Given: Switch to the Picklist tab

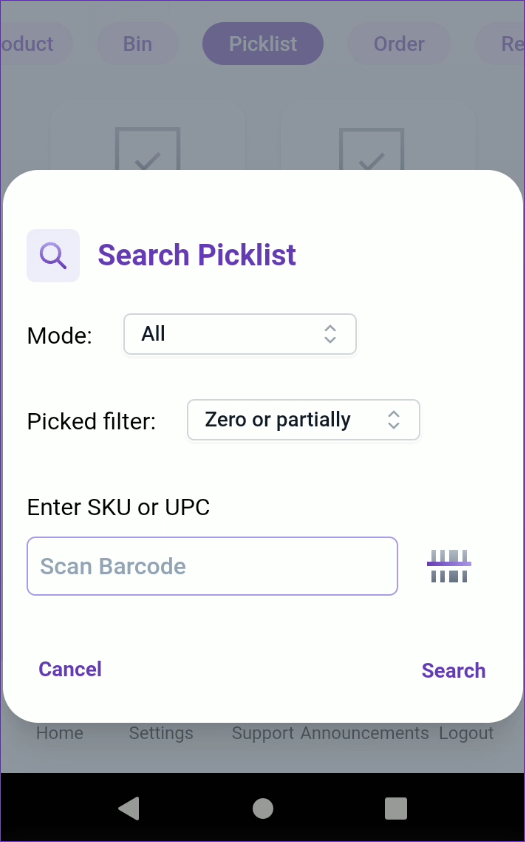Looking at the screenshot, I should [x=263, y=43].
